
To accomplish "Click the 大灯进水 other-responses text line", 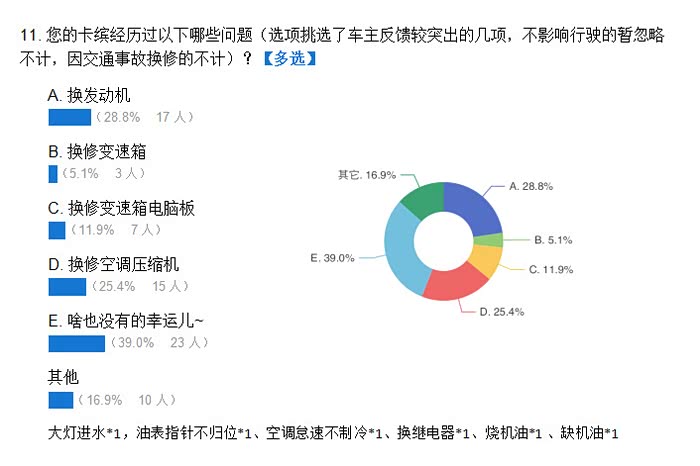I will [333, 433].
